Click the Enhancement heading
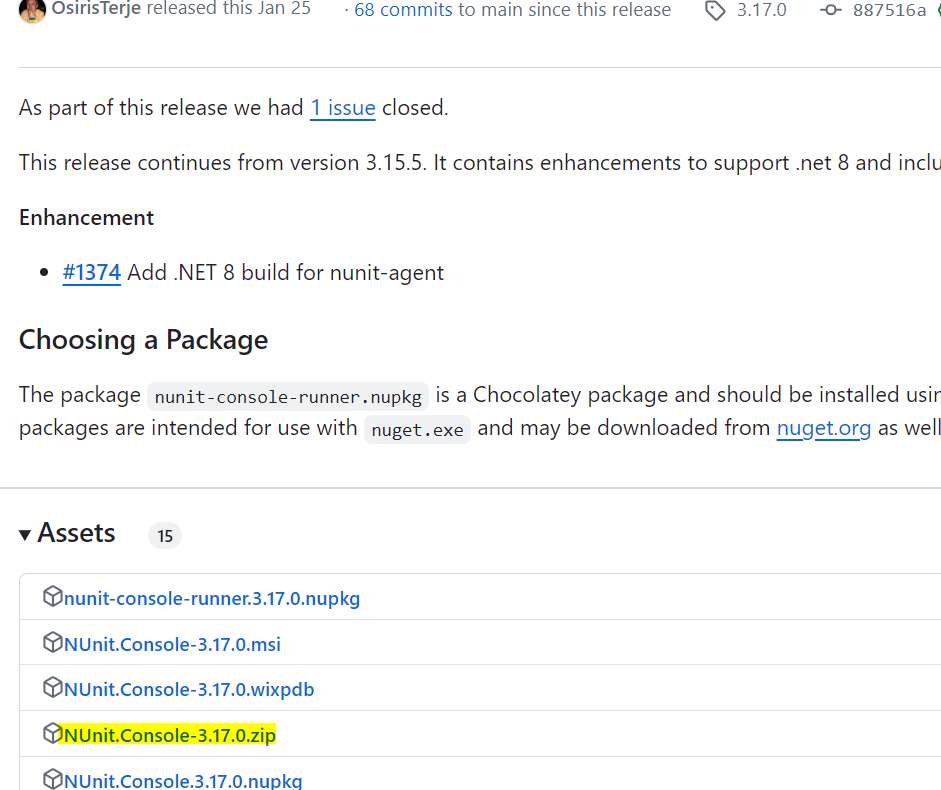This screenshot has height=790, width=941. tap(86, 217)
